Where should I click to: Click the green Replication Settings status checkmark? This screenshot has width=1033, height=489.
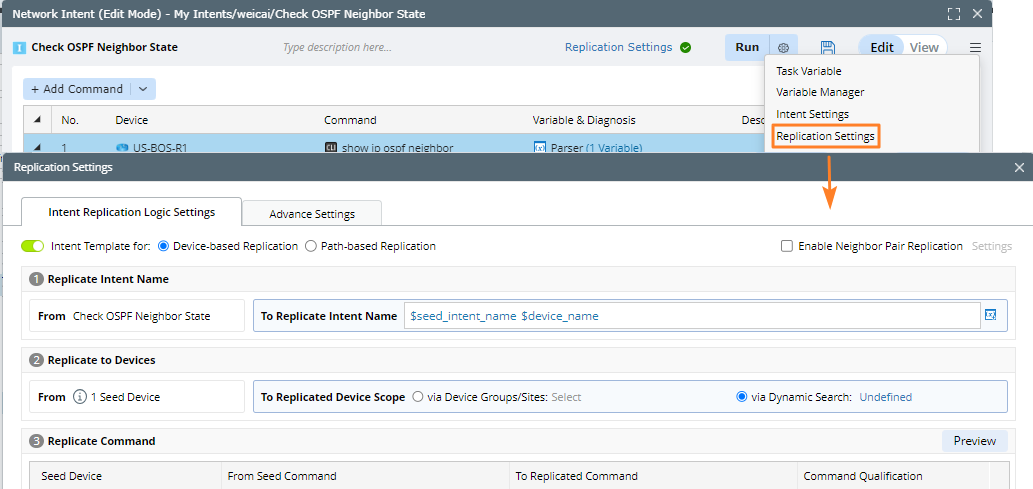(x=685, y=47)
